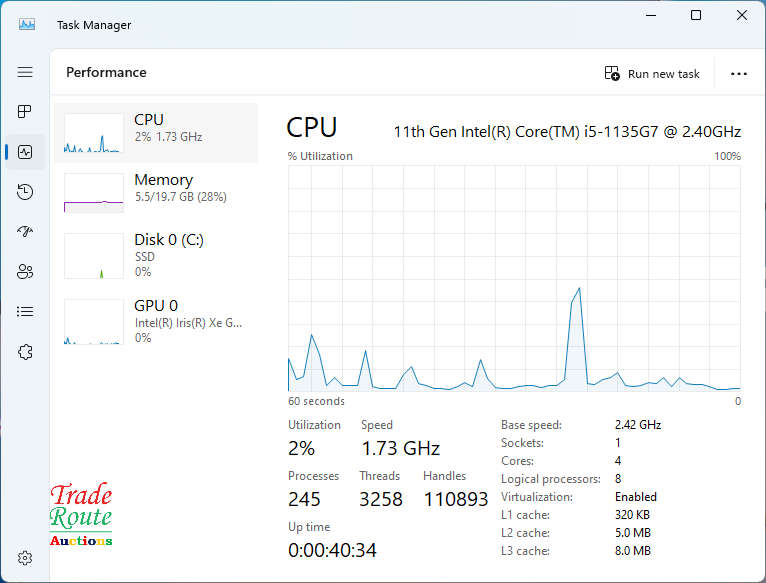Open the Services page

25,352
